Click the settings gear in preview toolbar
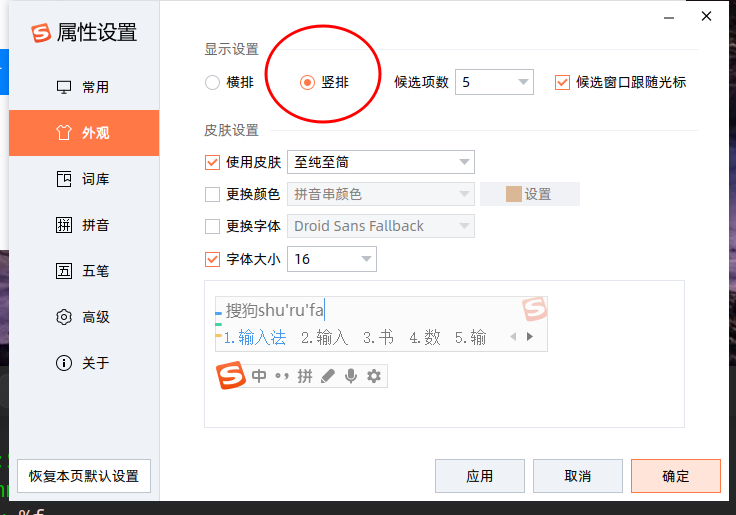 374,376
